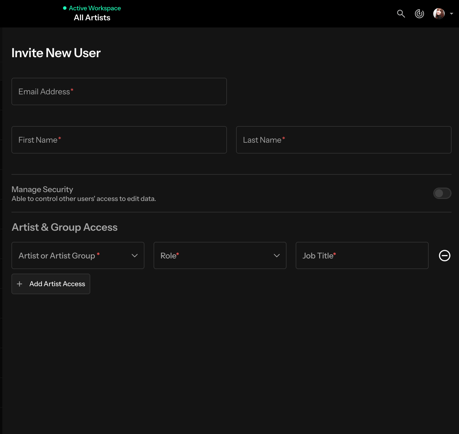Expand the account menu caret
Image resolution: width=459 pixels, height=434 pixels.
[x=451, y=14]
